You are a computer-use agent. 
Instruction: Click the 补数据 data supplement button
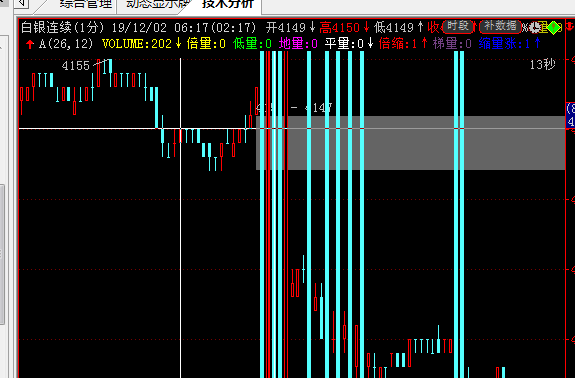[x=500, y=26]
